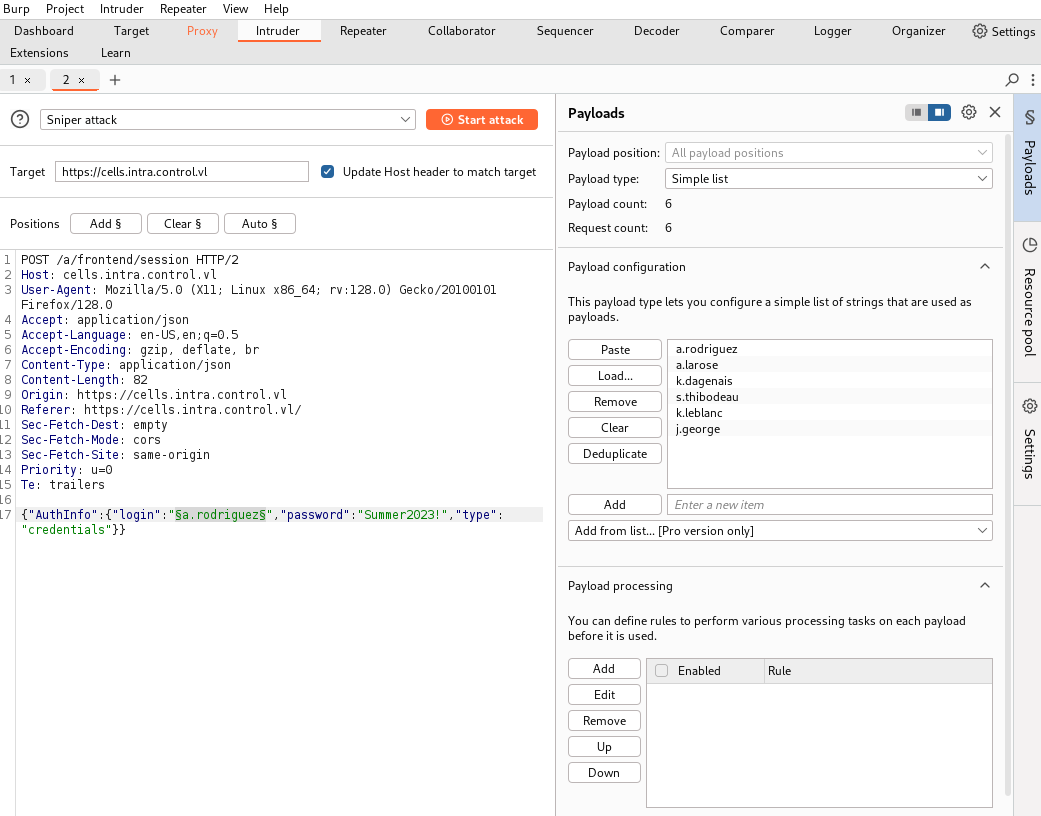The image size is (1041, 816).
Task: Click the Paste payload button
Action: [x=615, y=350]
